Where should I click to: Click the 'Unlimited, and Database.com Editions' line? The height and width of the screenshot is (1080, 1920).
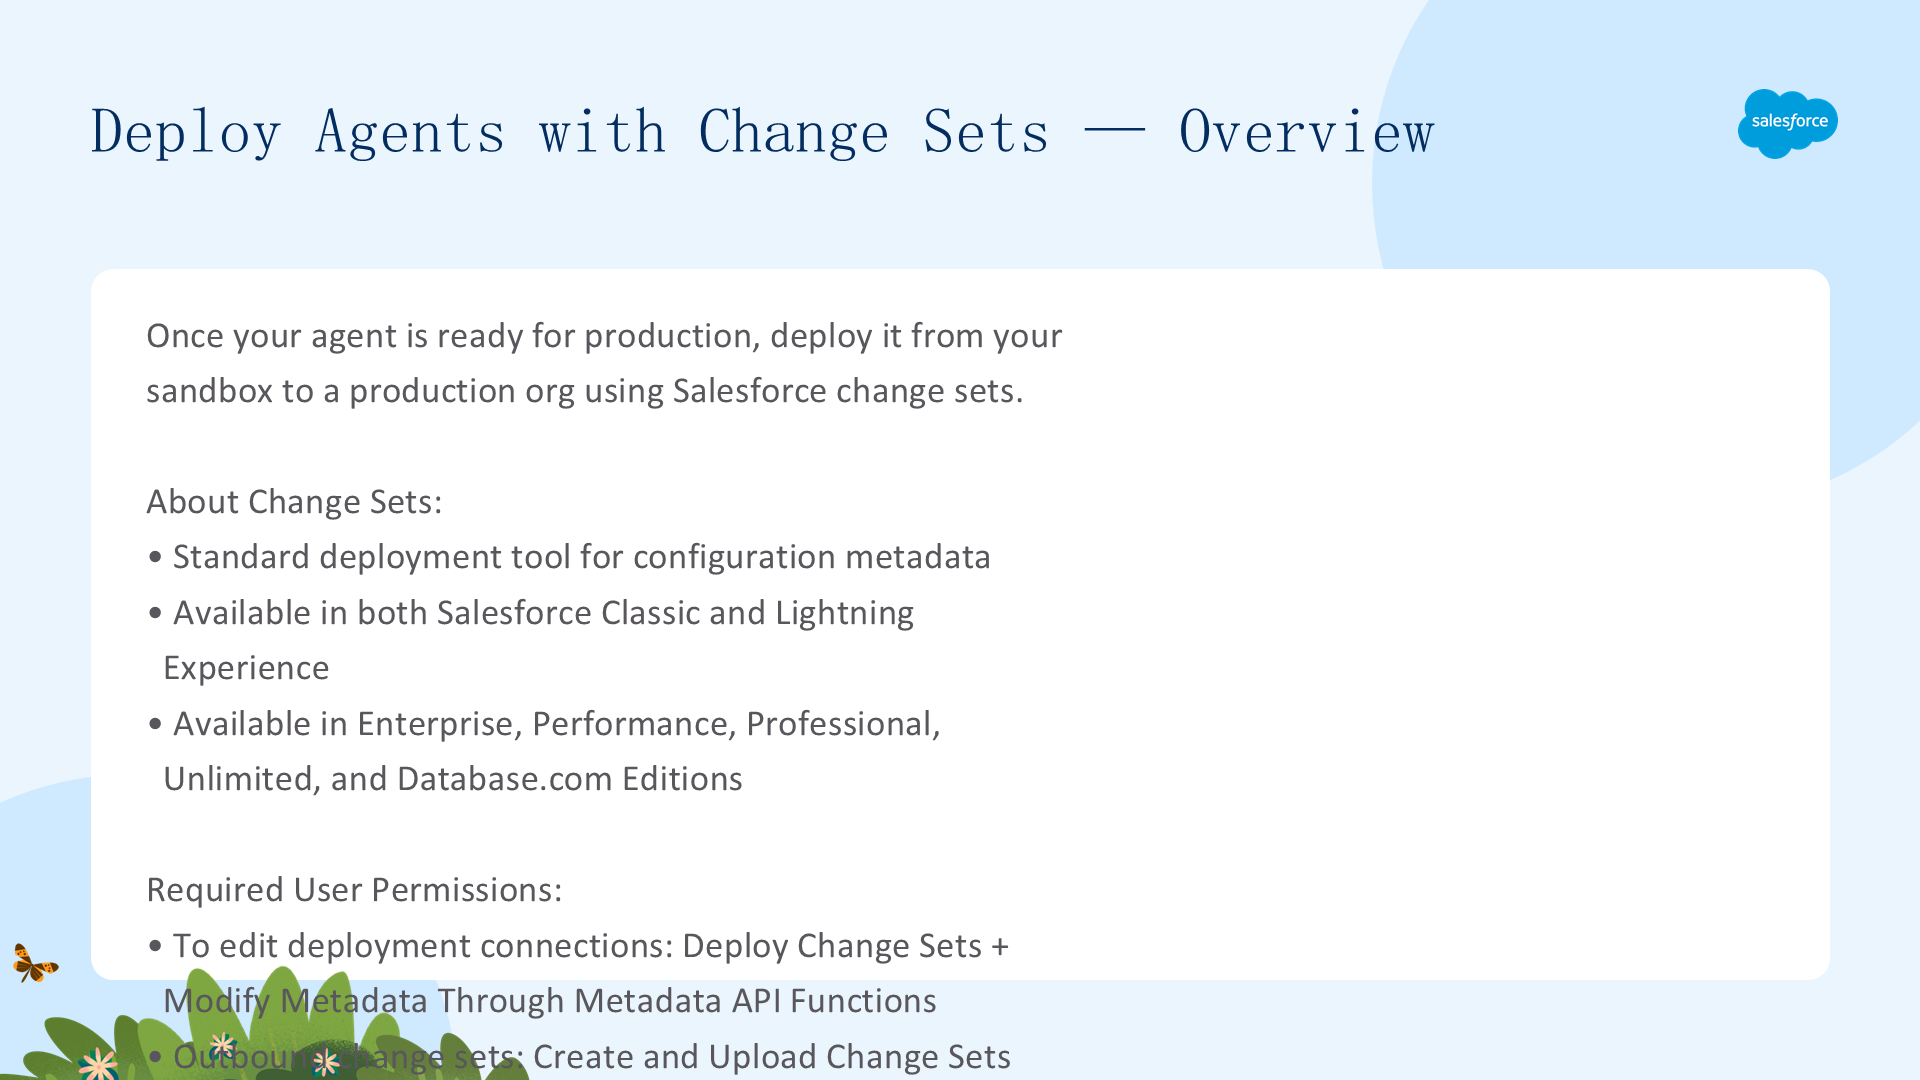click(x=453, y=779)
